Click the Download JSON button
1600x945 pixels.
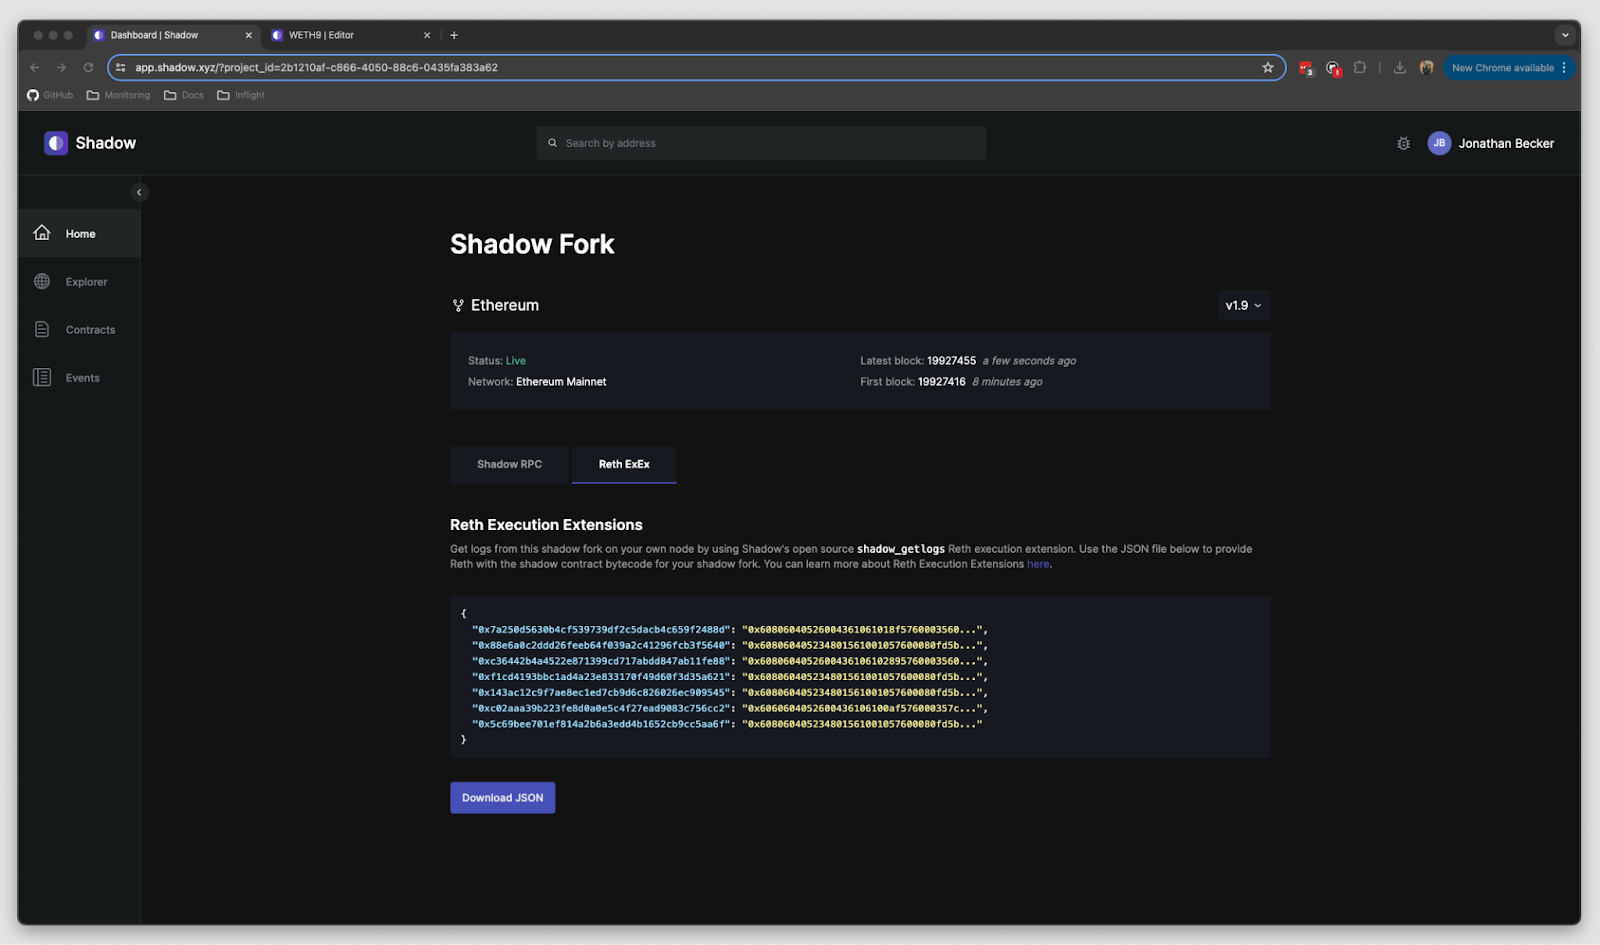[502, 798]
